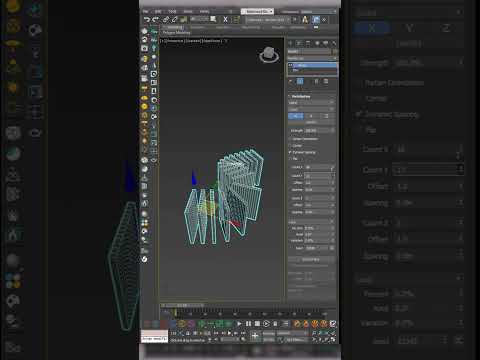This screenshot has height=360, width=480.
Task: Click the Create plus-sign panel icon
Action: pyautogui.click(x=290, y=43)
